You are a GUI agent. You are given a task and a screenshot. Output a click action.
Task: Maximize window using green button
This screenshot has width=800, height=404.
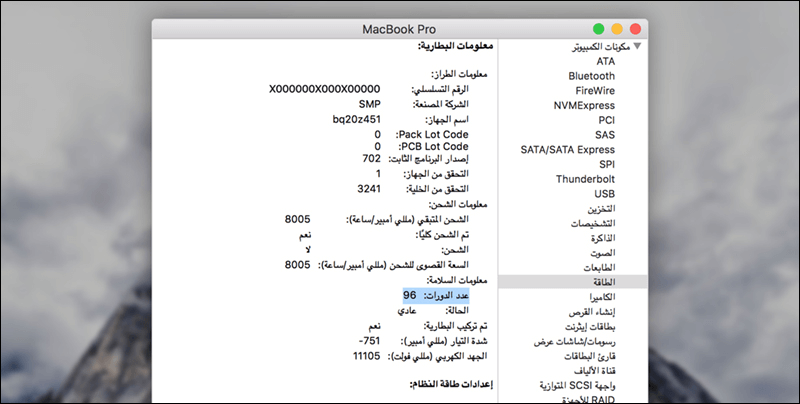click(598, 29)
